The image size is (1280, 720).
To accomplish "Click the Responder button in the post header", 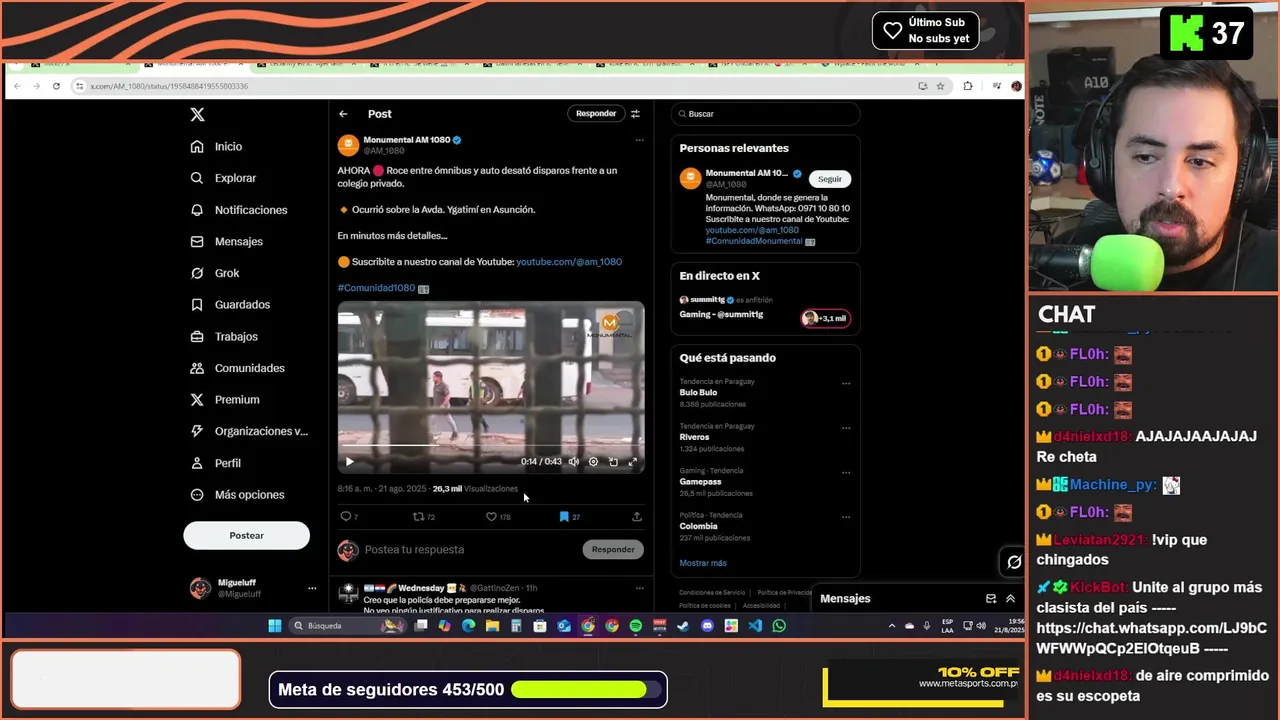I will [x=596, y=114].
